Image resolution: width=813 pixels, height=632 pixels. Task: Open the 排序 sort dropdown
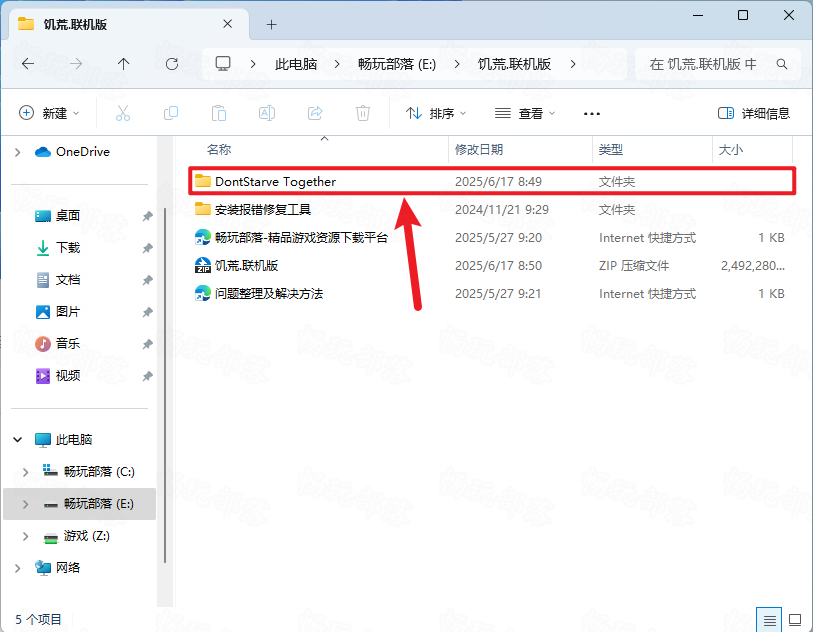point(436,113)
